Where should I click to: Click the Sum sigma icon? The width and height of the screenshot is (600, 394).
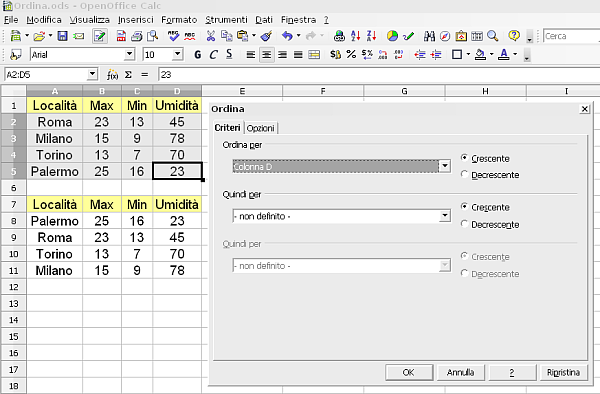128,75
